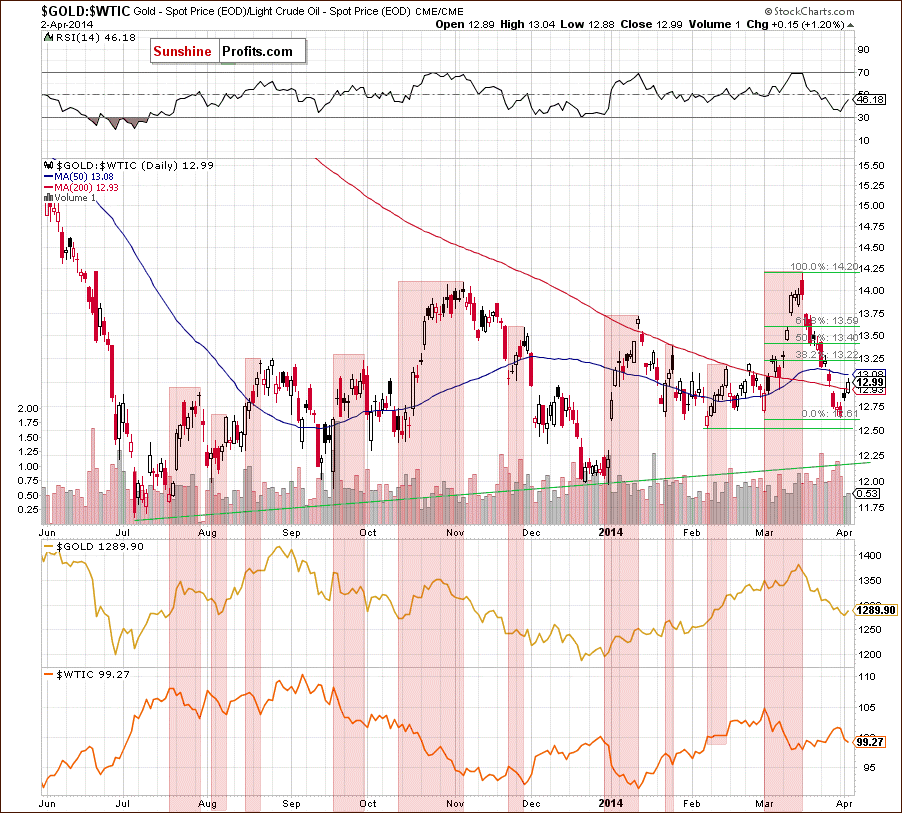Click the Low 12.88 value in header
Viewport: 902px width, 813px height.
[587, 25]
